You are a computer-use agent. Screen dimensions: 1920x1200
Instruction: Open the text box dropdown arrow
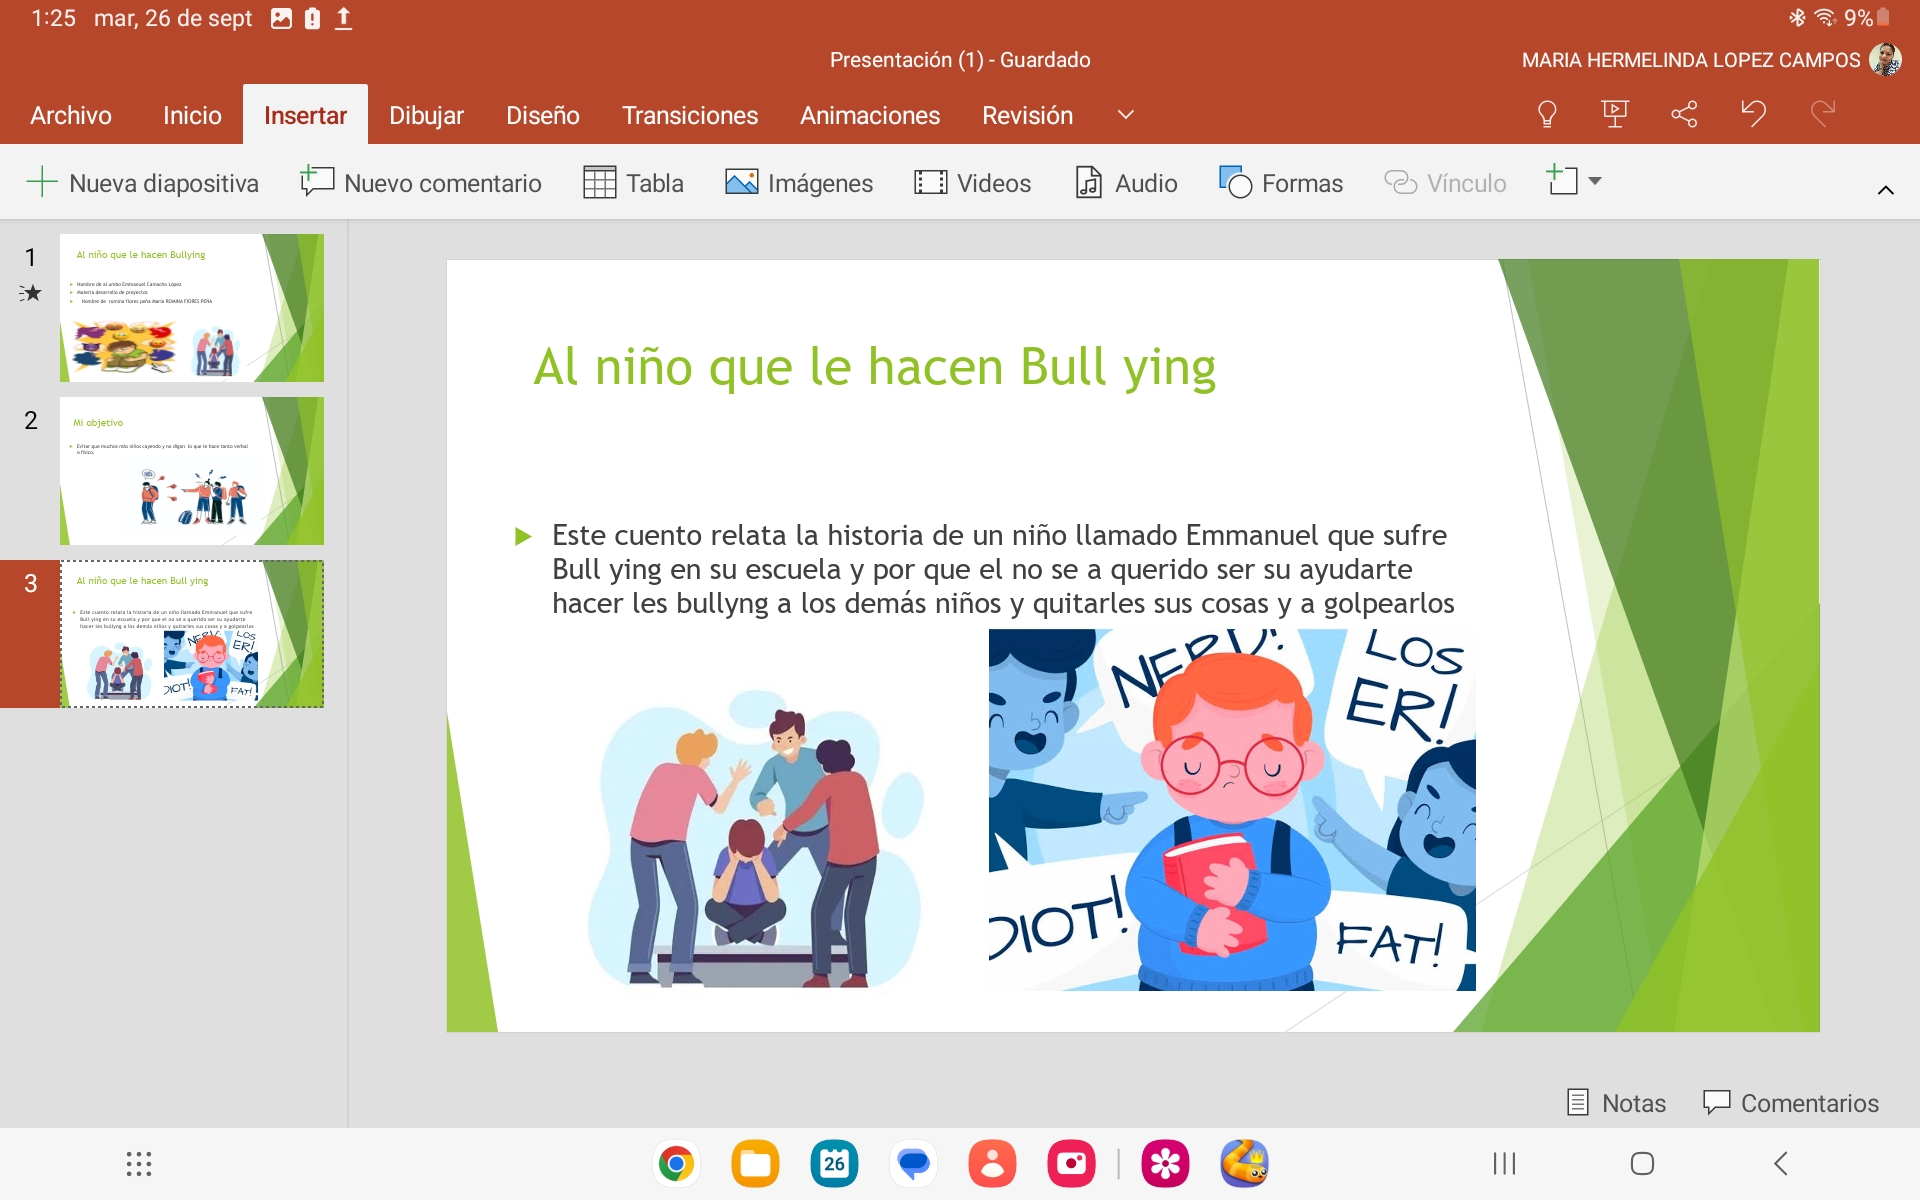pyautogui.click(x=1595, y=181)
